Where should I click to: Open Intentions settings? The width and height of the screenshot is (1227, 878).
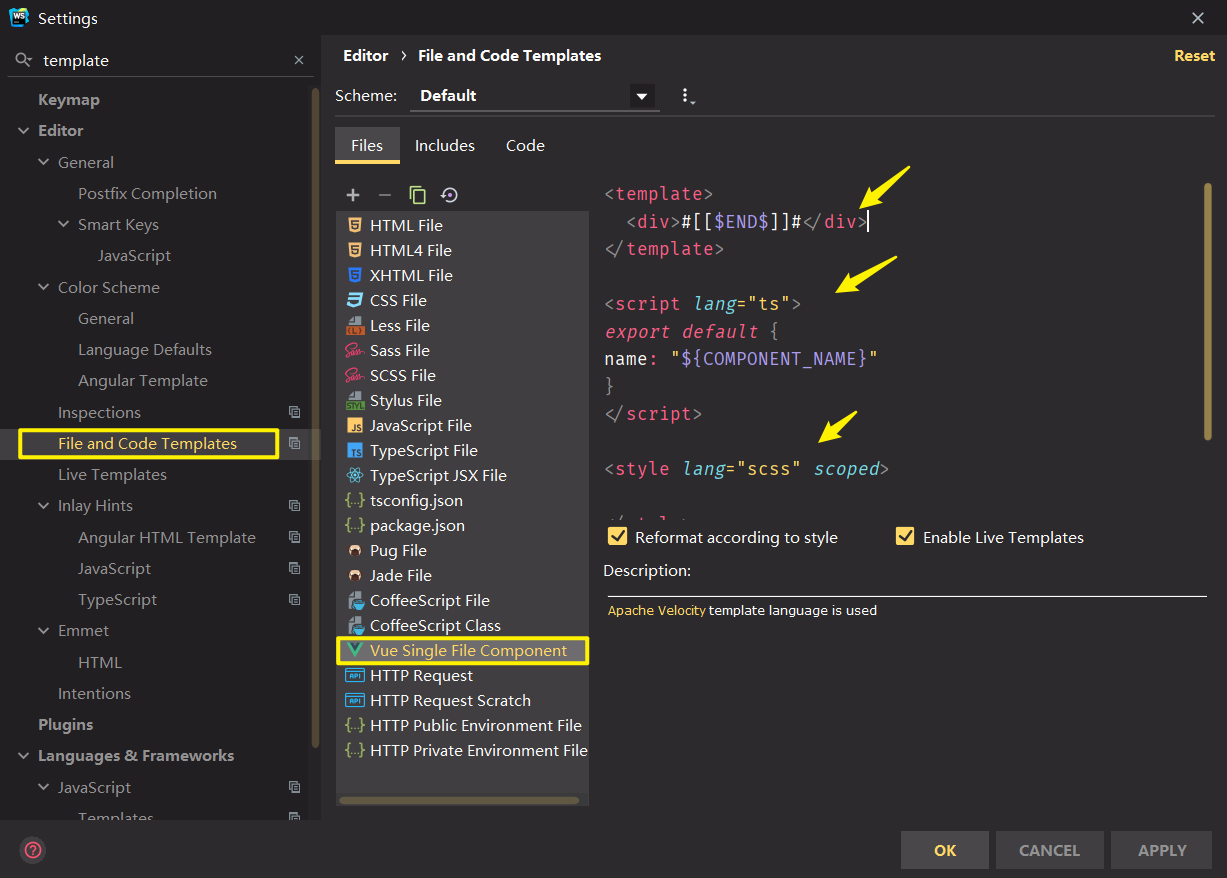pos(94,694)
